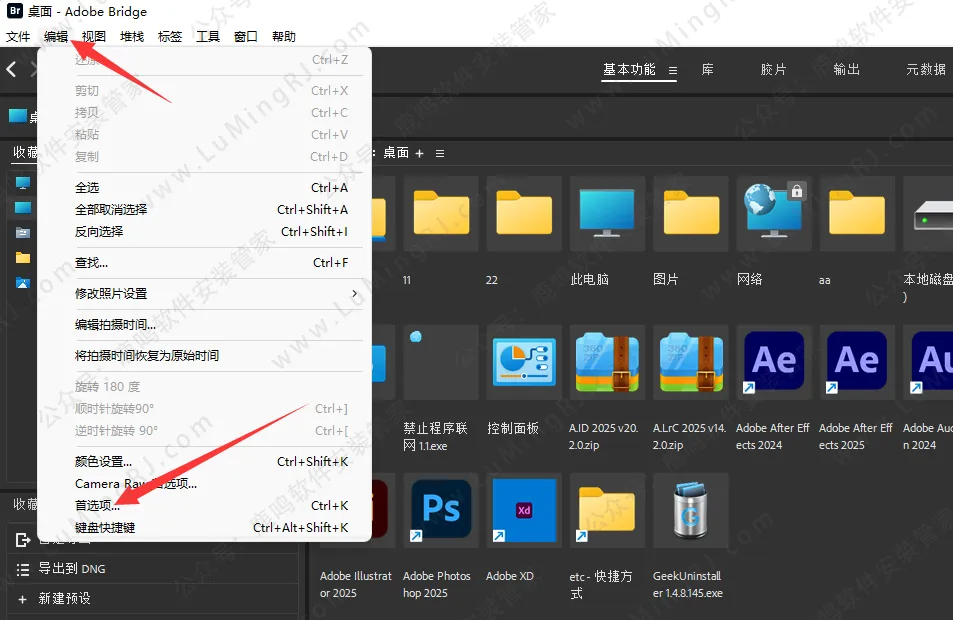Image resolution: width=953 pixels, height=620 pixels.
Task: Select the 控制面板 icon
Action: 524,361
